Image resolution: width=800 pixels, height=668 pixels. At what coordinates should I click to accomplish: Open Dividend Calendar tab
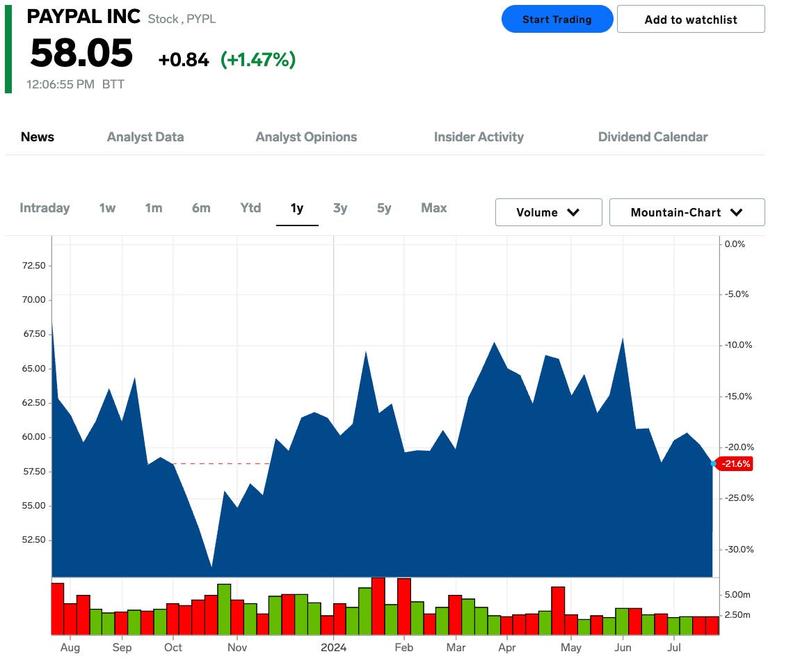click(x=653, y=137)
